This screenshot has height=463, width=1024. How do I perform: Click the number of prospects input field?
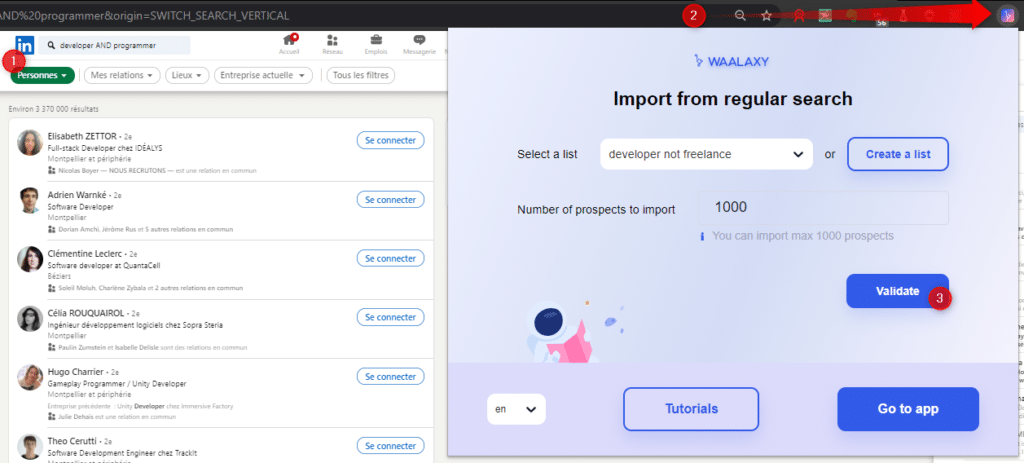click(825, 208)
